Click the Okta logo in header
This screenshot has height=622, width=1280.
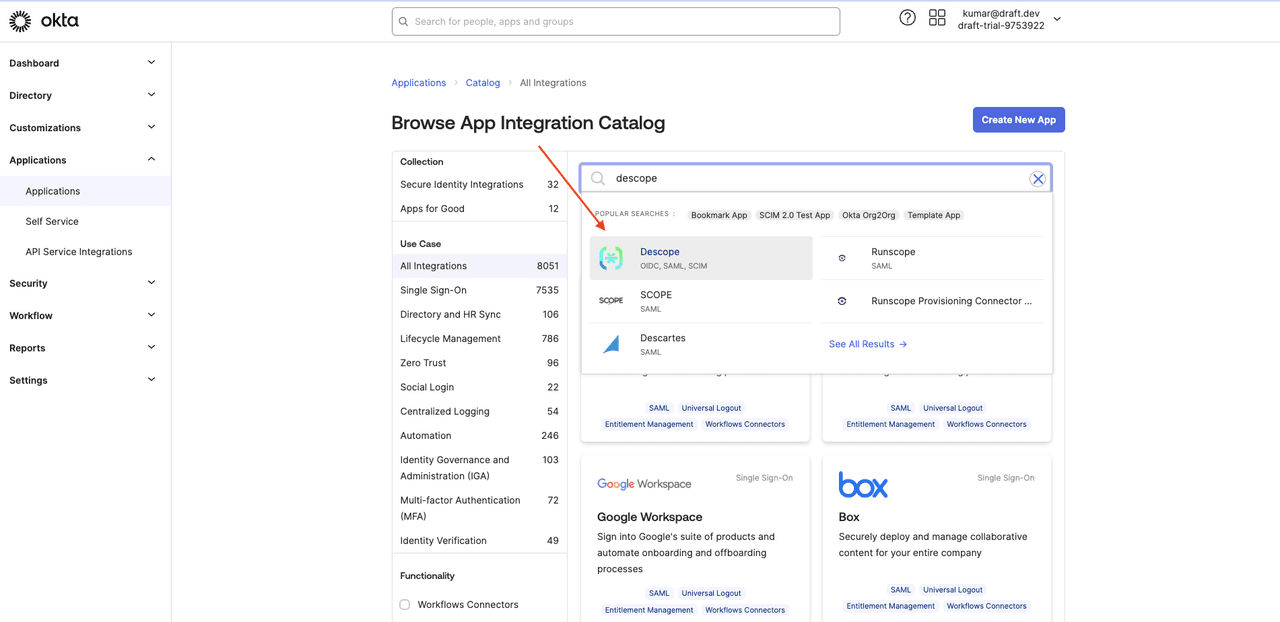pyautogui.click(x=43, y=21)
